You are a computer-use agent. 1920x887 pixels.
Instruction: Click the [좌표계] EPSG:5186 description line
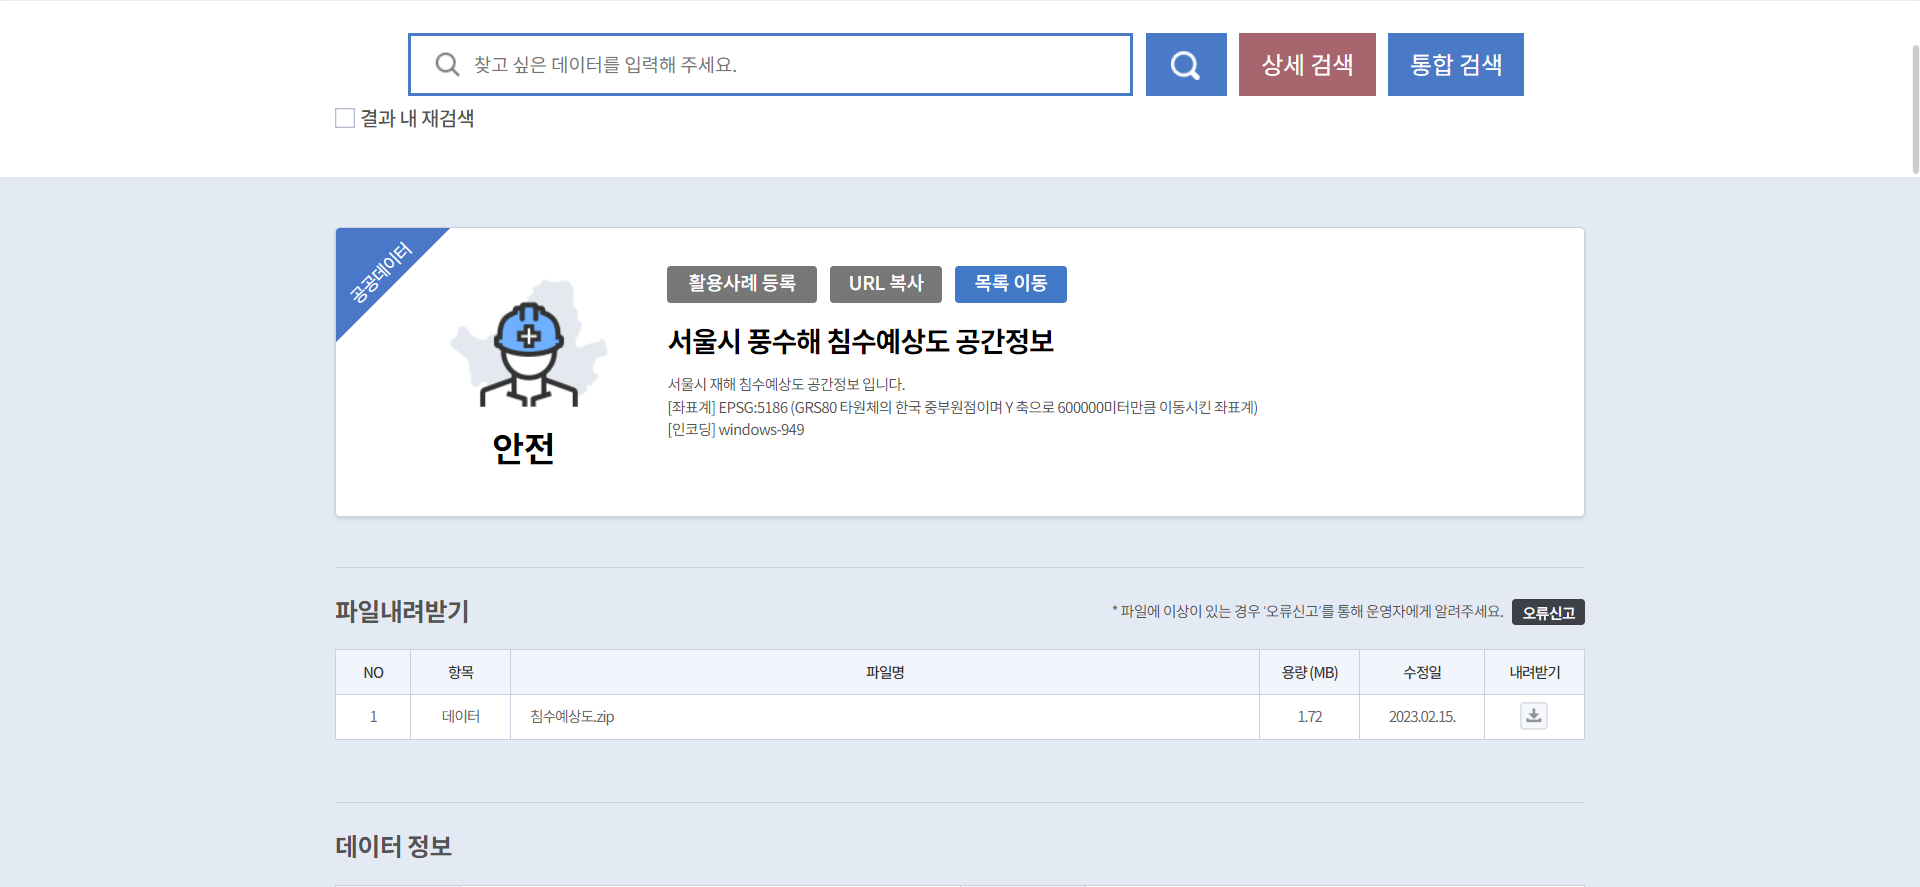coord(963,407)
